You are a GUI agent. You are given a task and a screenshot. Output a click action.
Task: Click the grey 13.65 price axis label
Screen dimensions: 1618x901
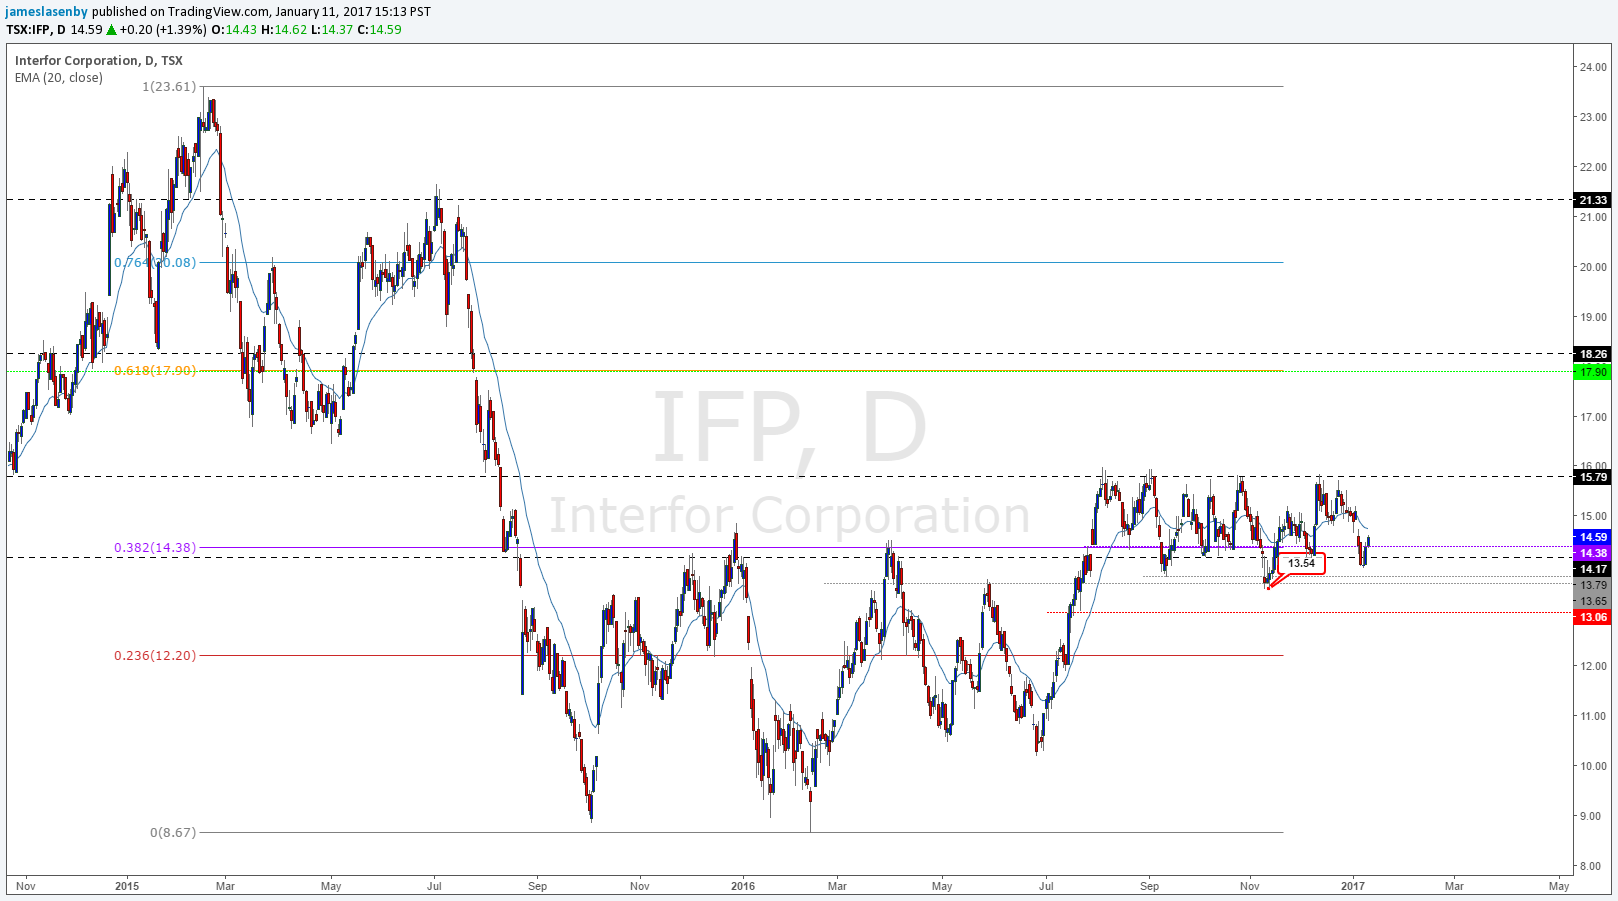1593,601
